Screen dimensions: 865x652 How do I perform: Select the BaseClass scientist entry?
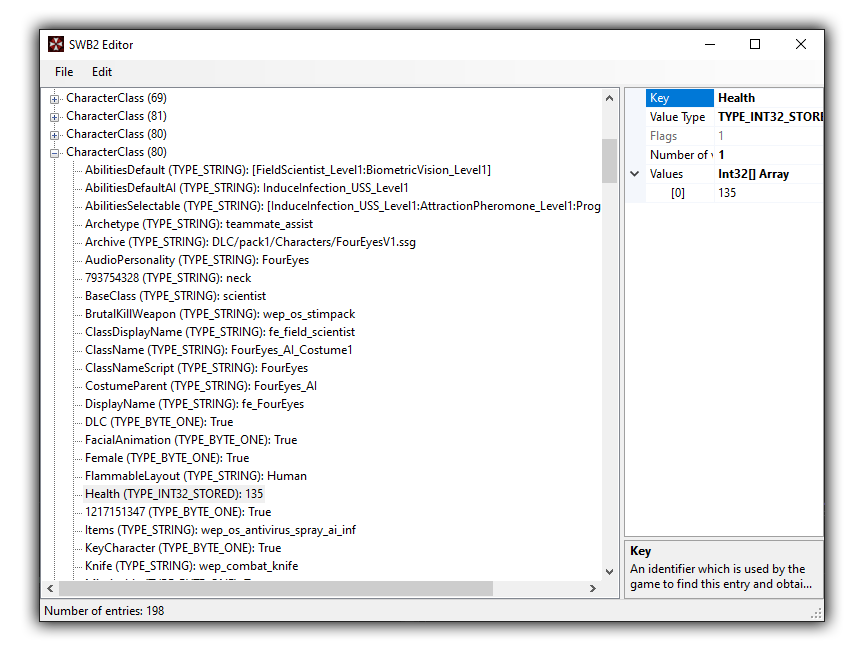(x=175, y=296)
